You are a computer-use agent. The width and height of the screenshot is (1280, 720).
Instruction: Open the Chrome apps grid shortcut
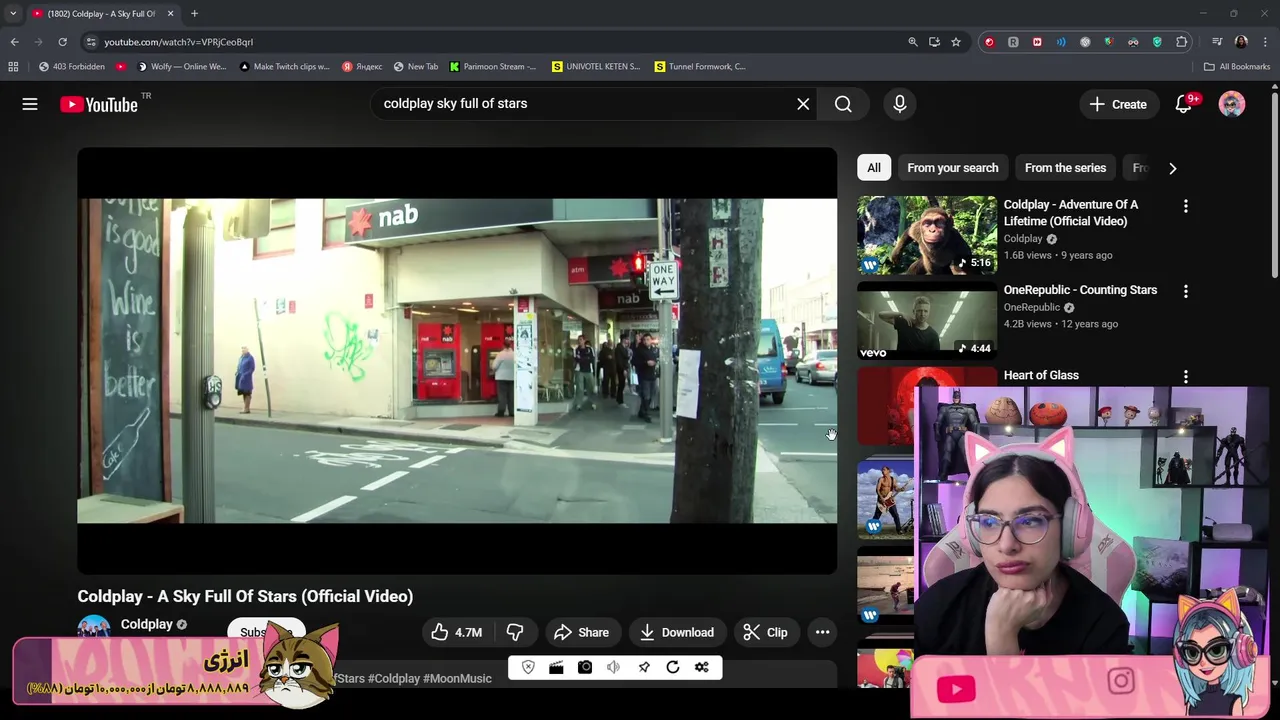(13, 67)
